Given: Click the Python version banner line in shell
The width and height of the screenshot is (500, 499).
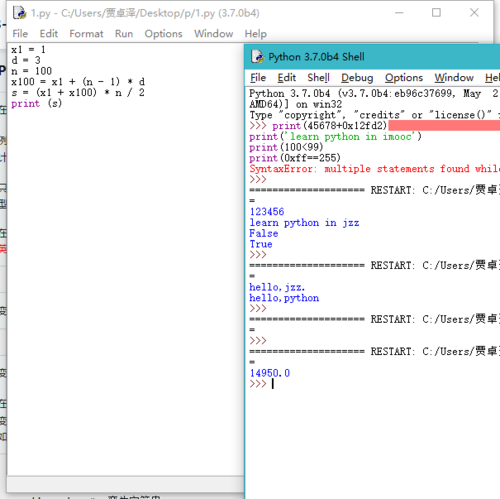Looking at the screenshot, I should (374, 93).
